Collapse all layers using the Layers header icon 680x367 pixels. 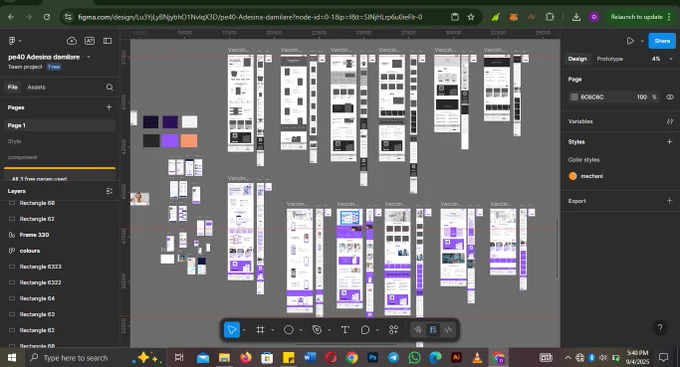[x=109, y=191]
